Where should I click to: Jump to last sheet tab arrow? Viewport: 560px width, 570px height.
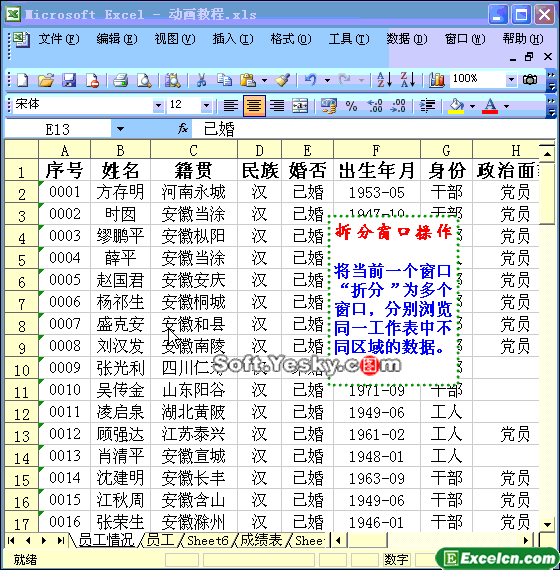[x=61, y=540]
